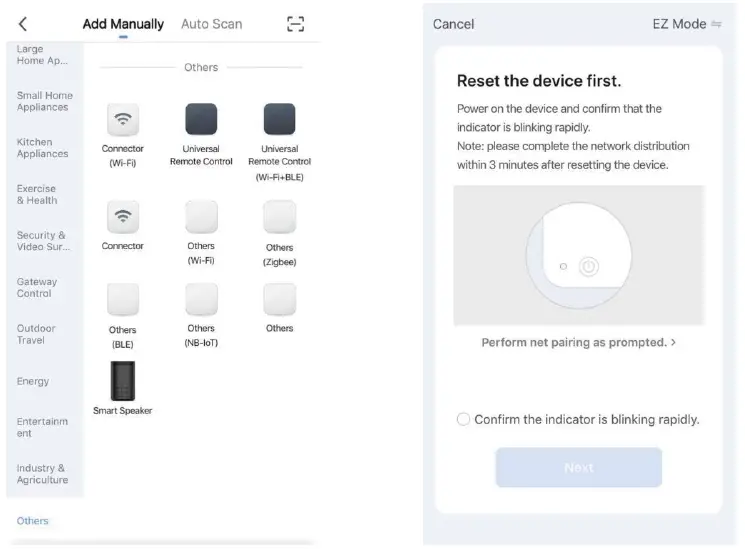Viewport: 745px width, 549px height.
Task: Open the EZ Mode pairing mode switcher
Action: [686, 24]
